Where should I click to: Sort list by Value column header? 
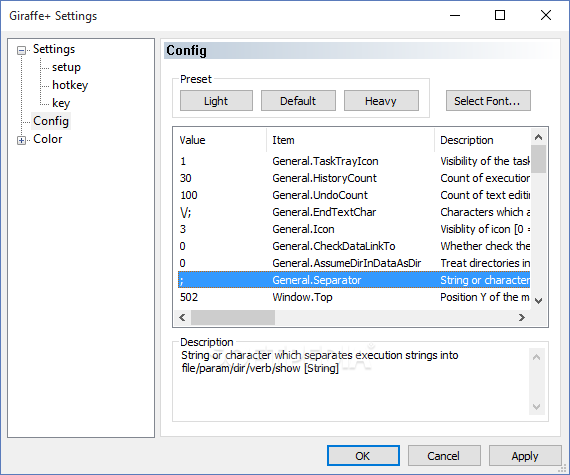221,140
